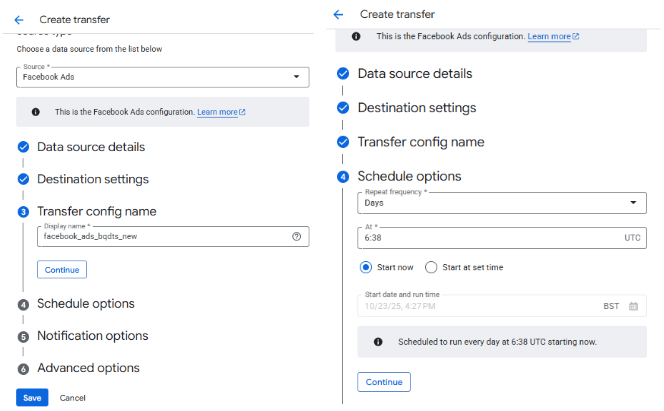Click Continue below the Display name field
This screenshot has width=664, height=411.
62,270
